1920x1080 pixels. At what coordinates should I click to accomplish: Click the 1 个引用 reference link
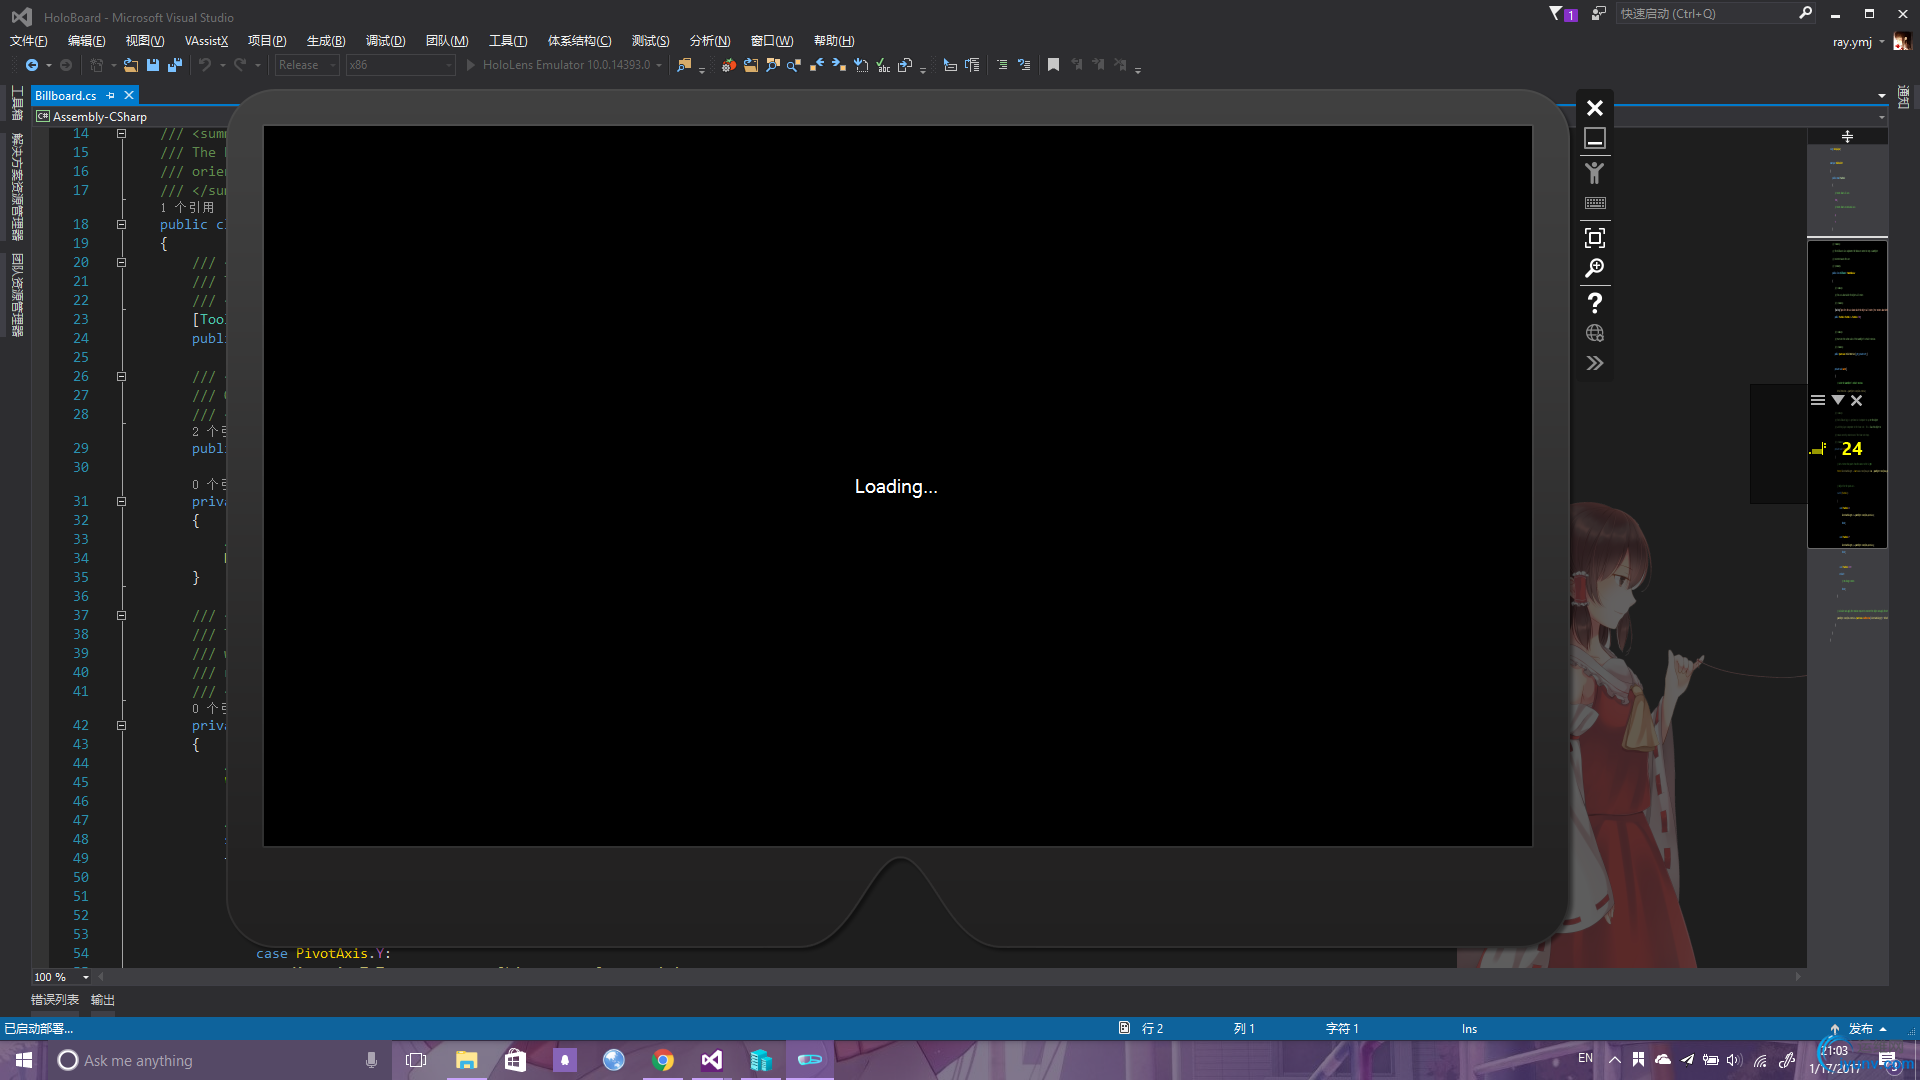(188, 208)
